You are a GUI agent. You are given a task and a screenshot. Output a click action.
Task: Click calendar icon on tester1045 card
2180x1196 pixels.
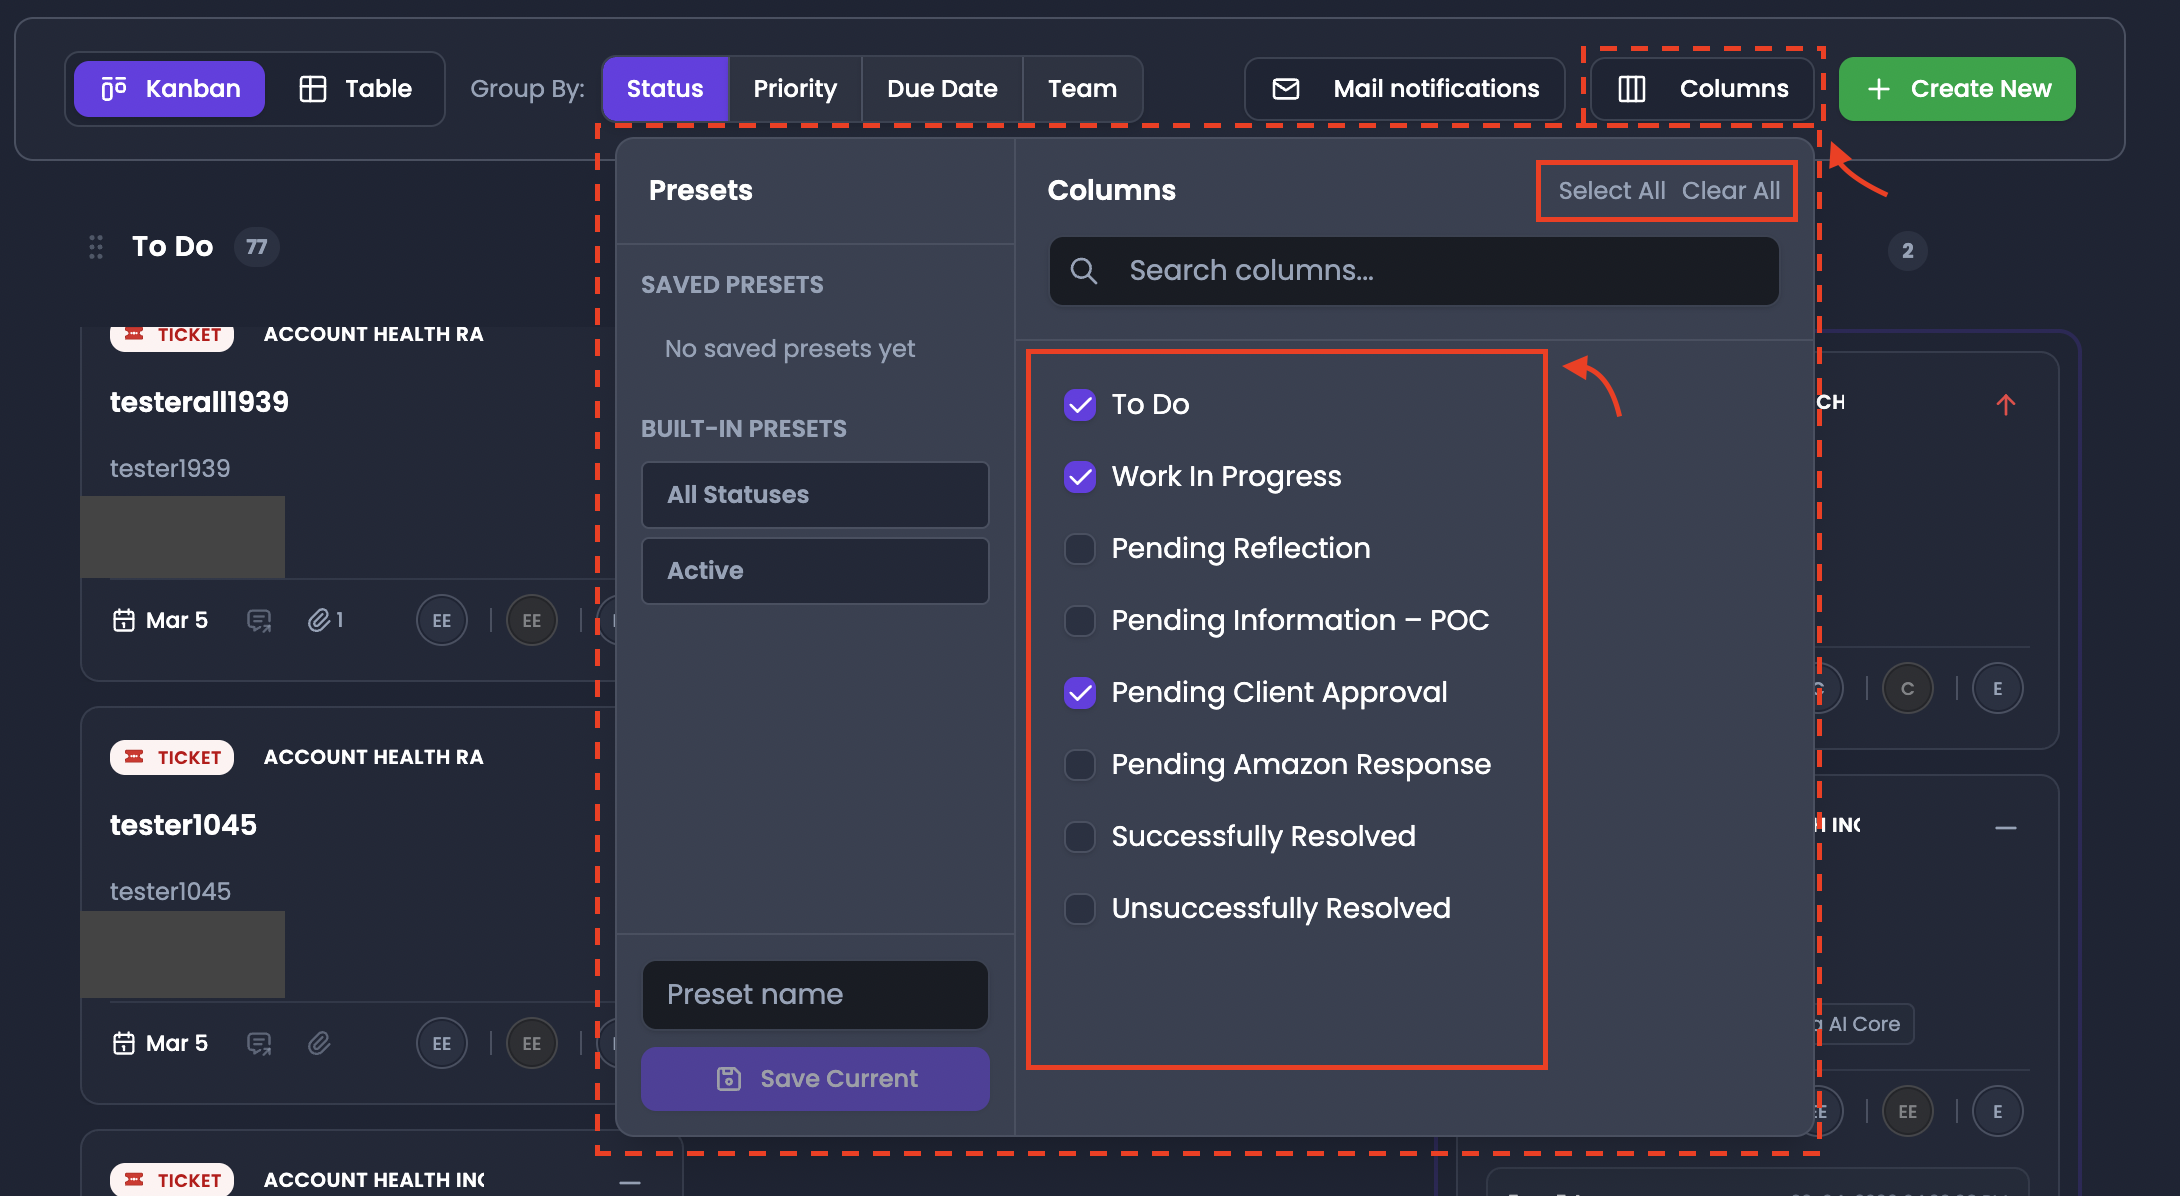point(124,1044)
